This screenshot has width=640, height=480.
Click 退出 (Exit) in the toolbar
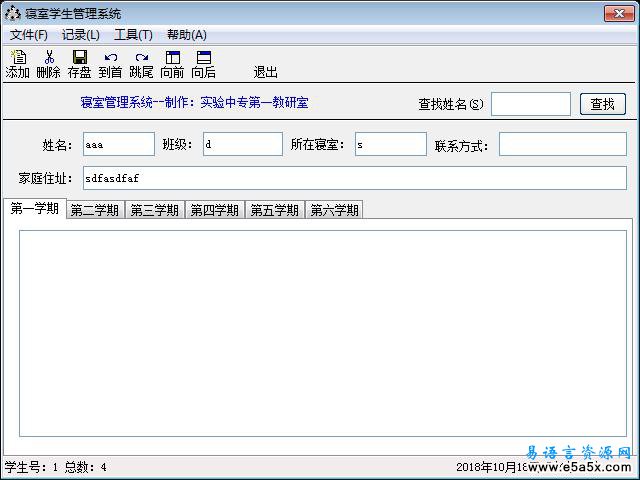point(265,72)
